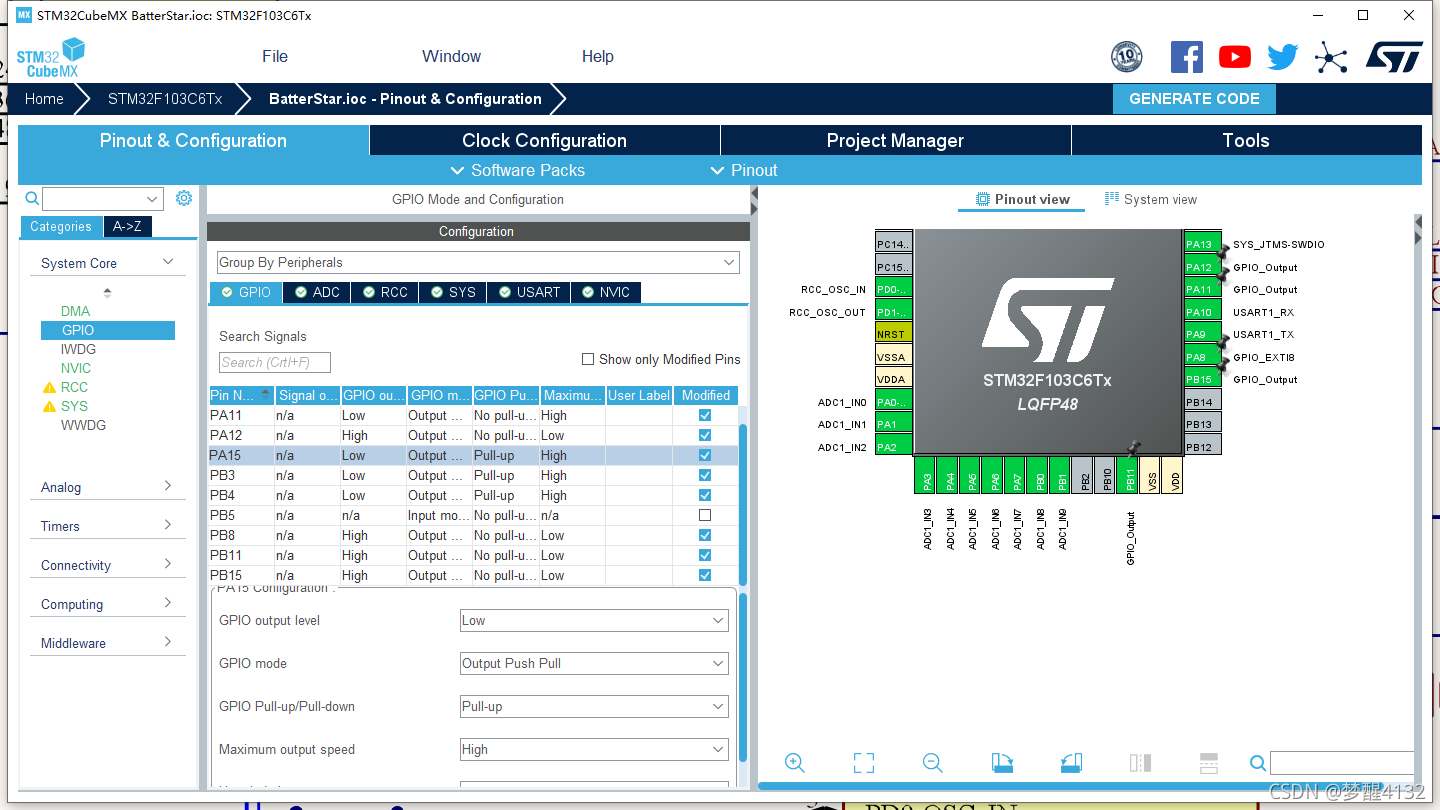This screenshot has height=810, width=1440.
Task: Select the PB15 pin on the chip
Action: click(1203, 379)
